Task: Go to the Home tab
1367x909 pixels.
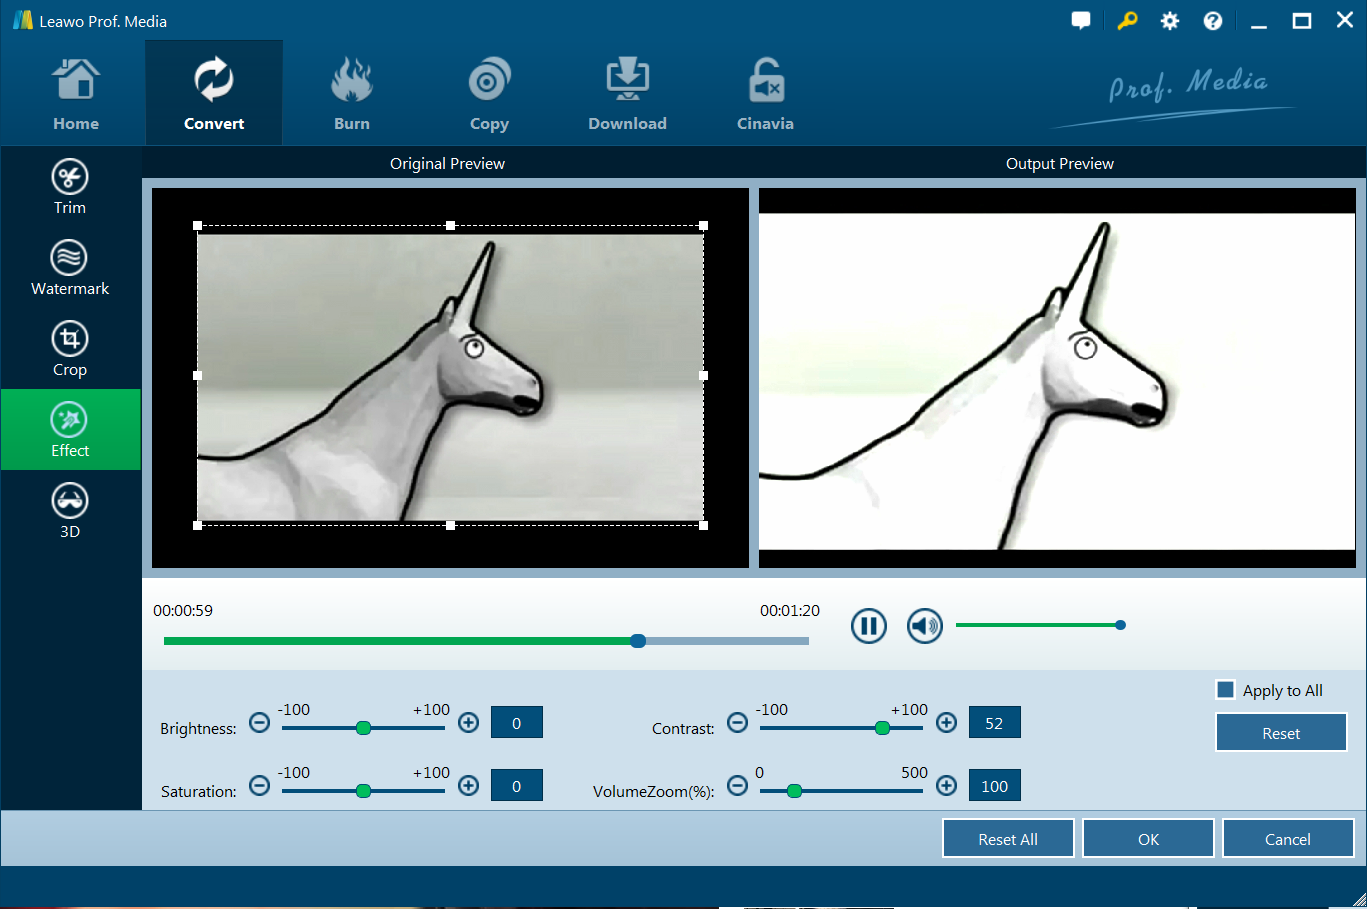Action: pos(76,95)
